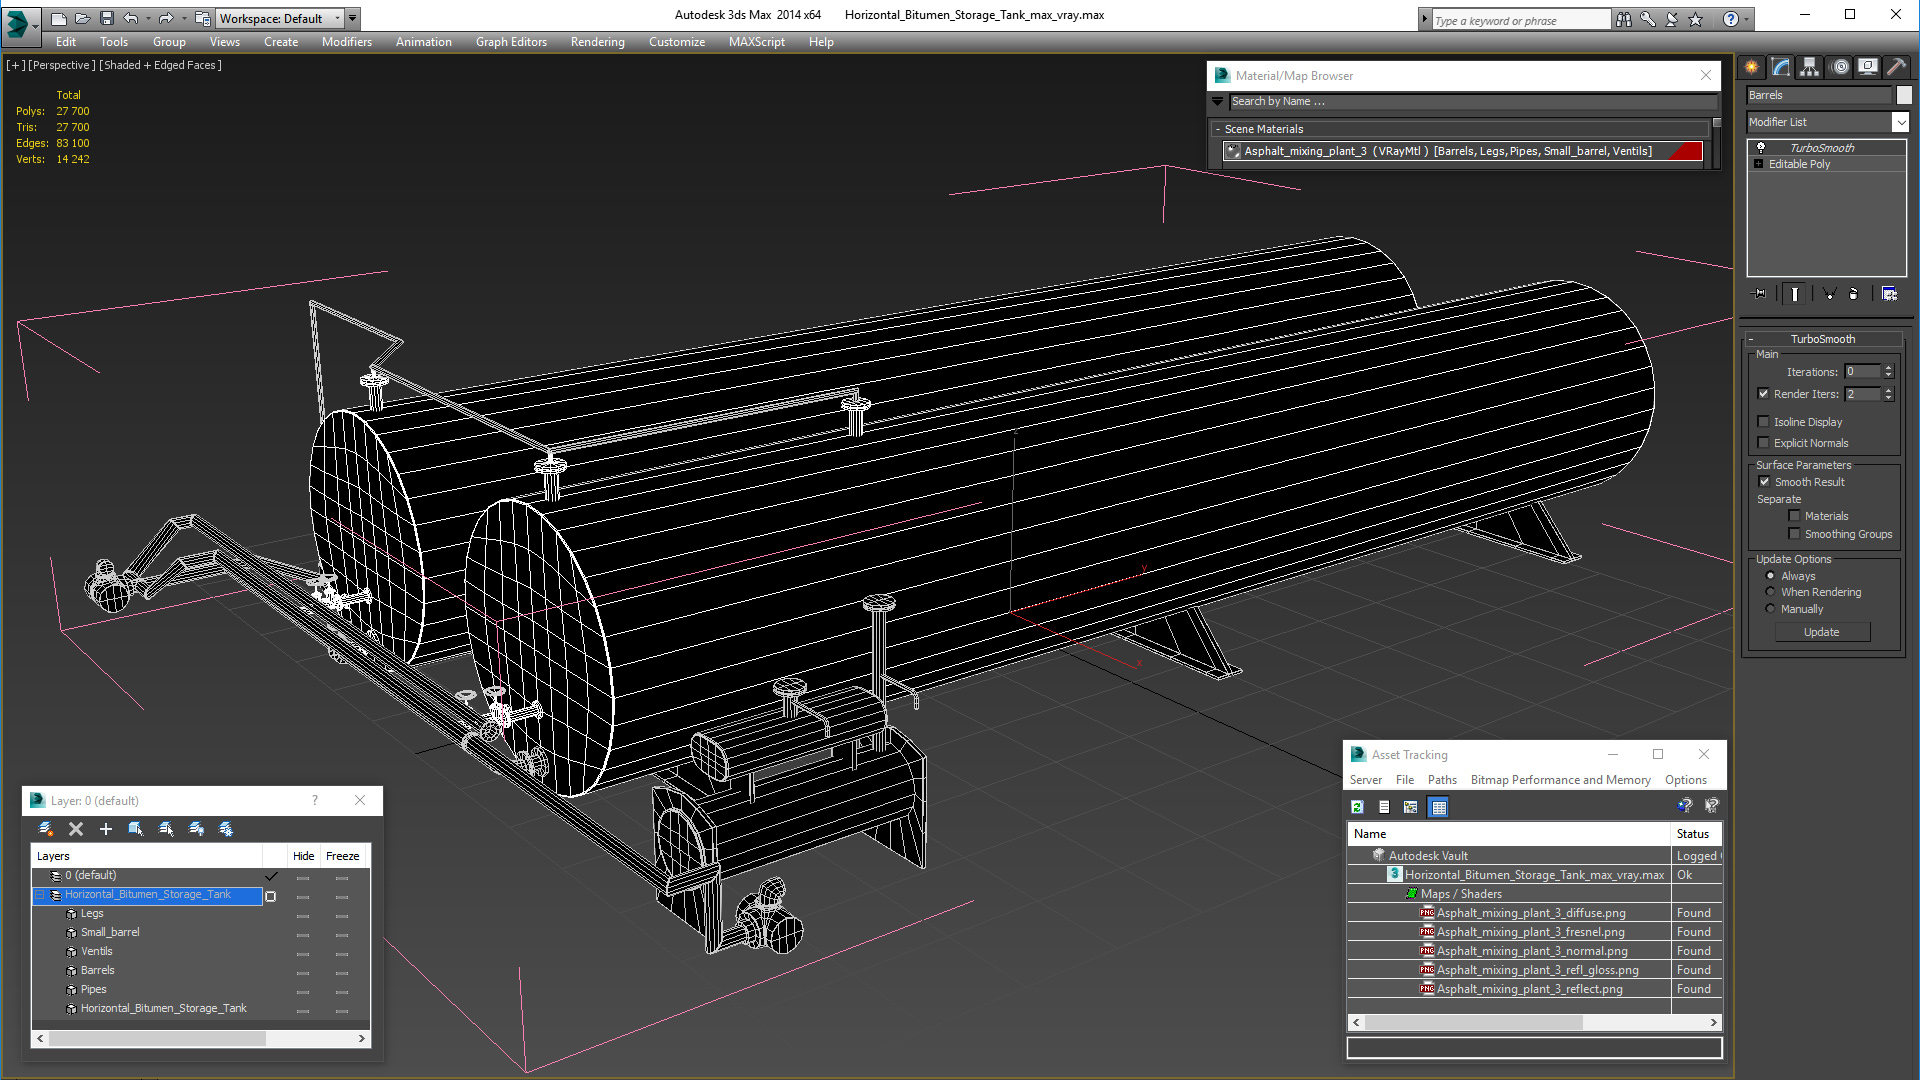Click the Search by Name field

tap(1470, 101)
